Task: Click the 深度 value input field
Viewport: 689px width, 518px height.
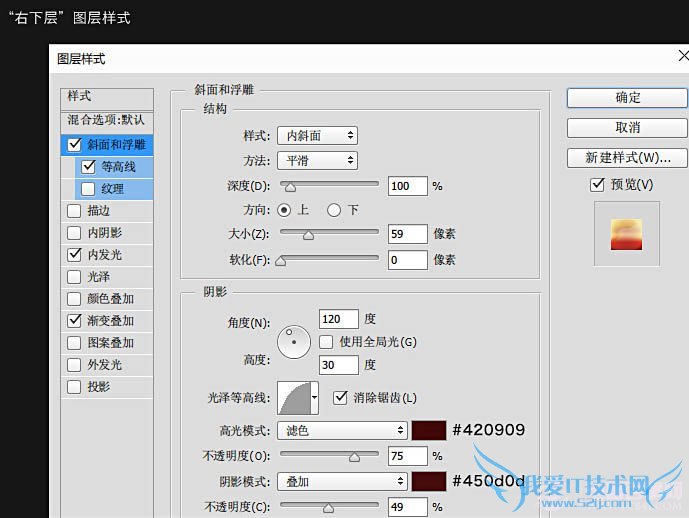Action: 406,186
